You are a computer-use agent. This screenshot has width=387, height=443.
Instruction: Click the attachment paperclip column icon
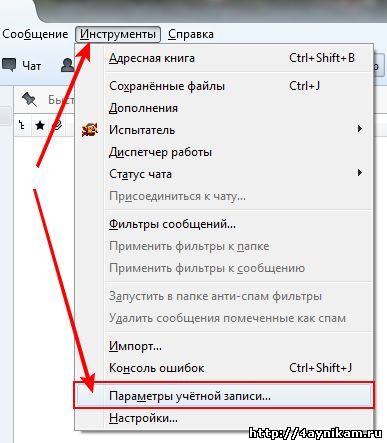click(x=58, y=125)
